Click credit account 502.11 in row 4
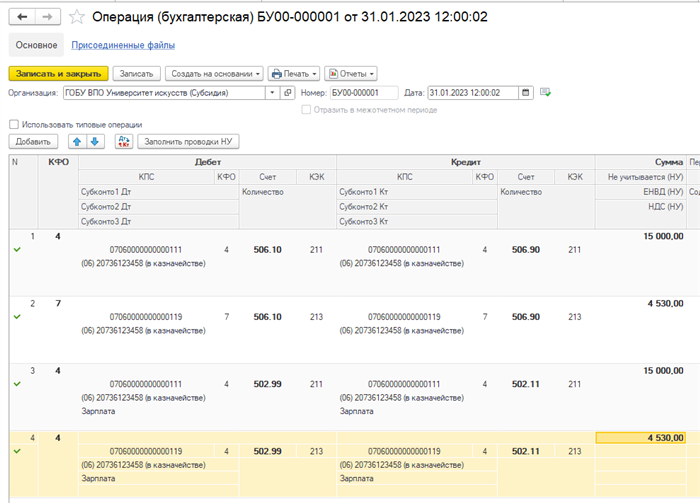Image resolution: width=700 pixels, height=503 pixels. 525,451
